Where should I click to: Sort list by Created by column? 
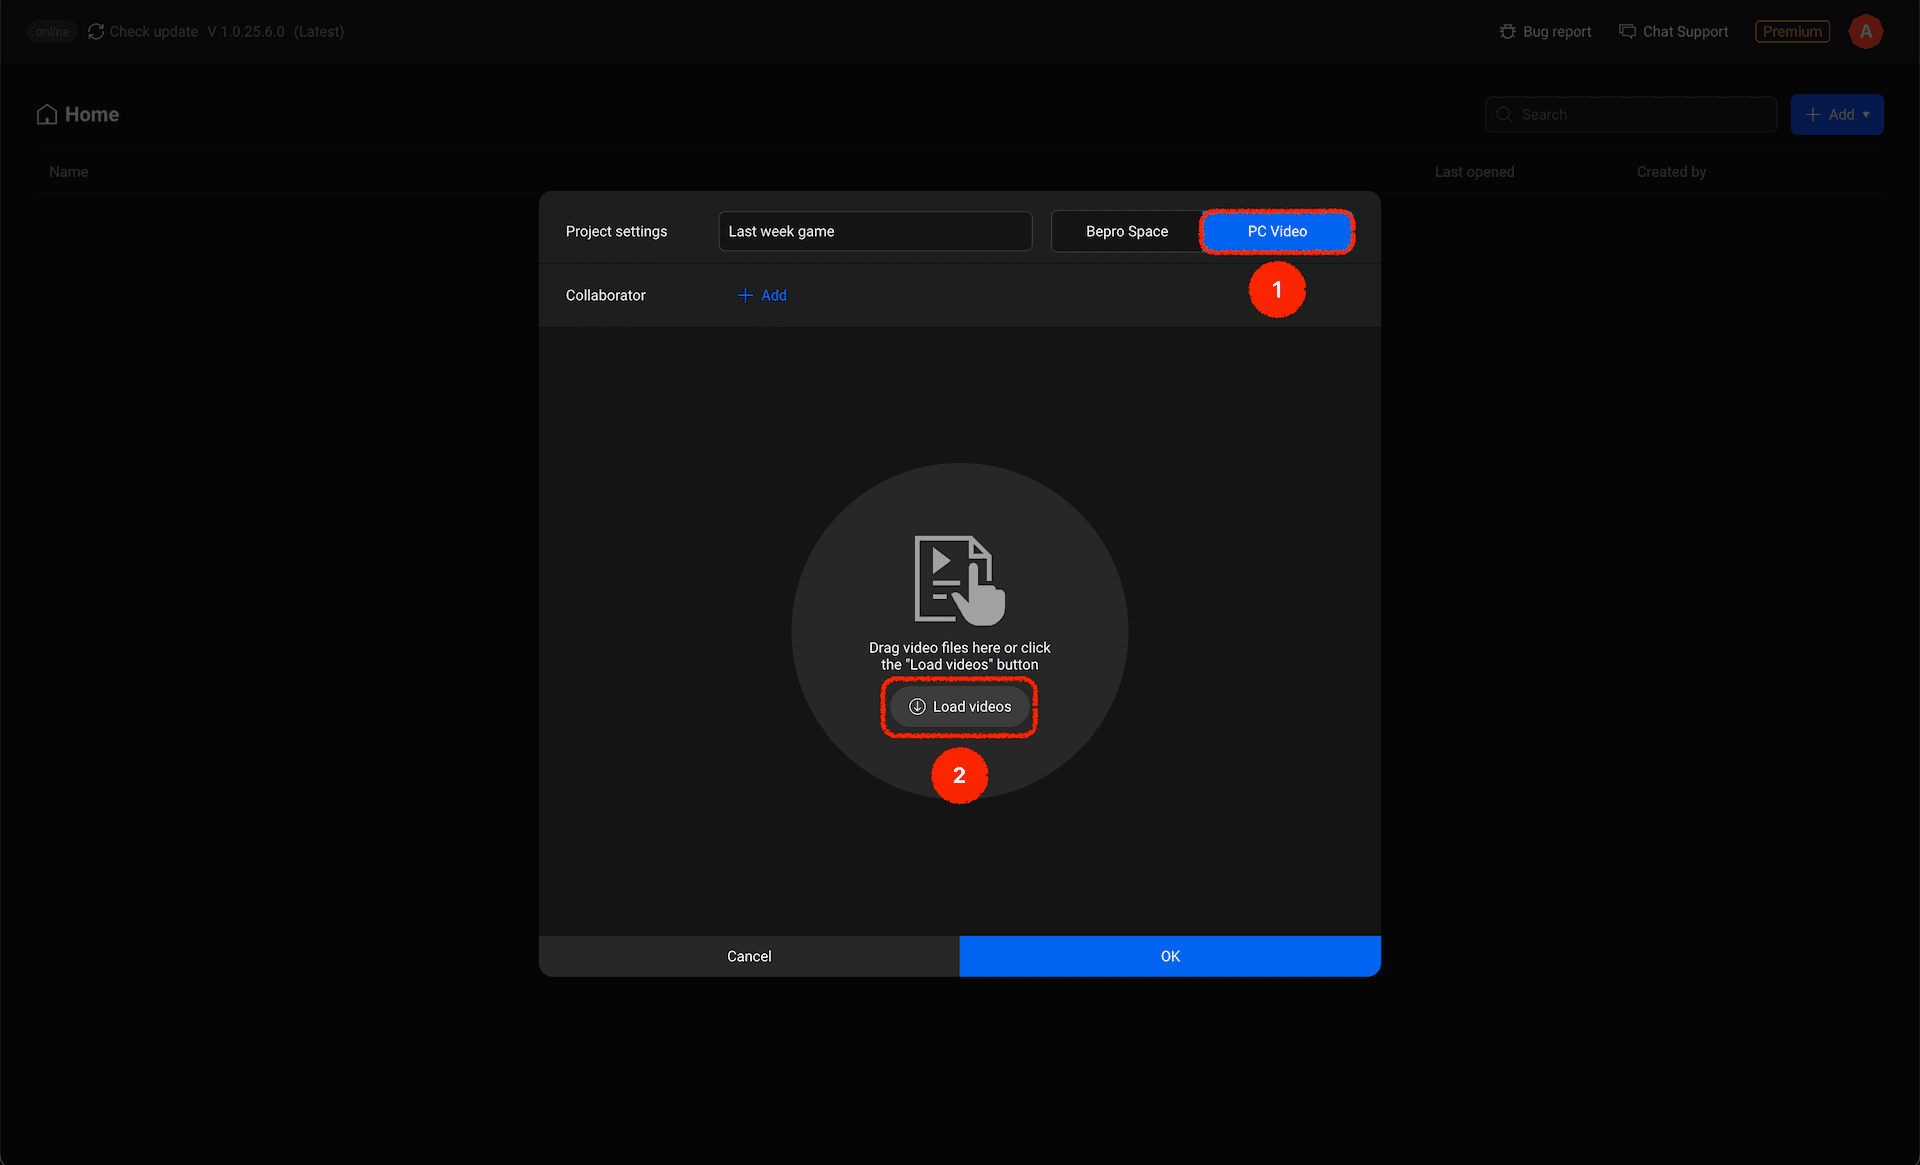pyautogui.click(x=1671, y=172)
